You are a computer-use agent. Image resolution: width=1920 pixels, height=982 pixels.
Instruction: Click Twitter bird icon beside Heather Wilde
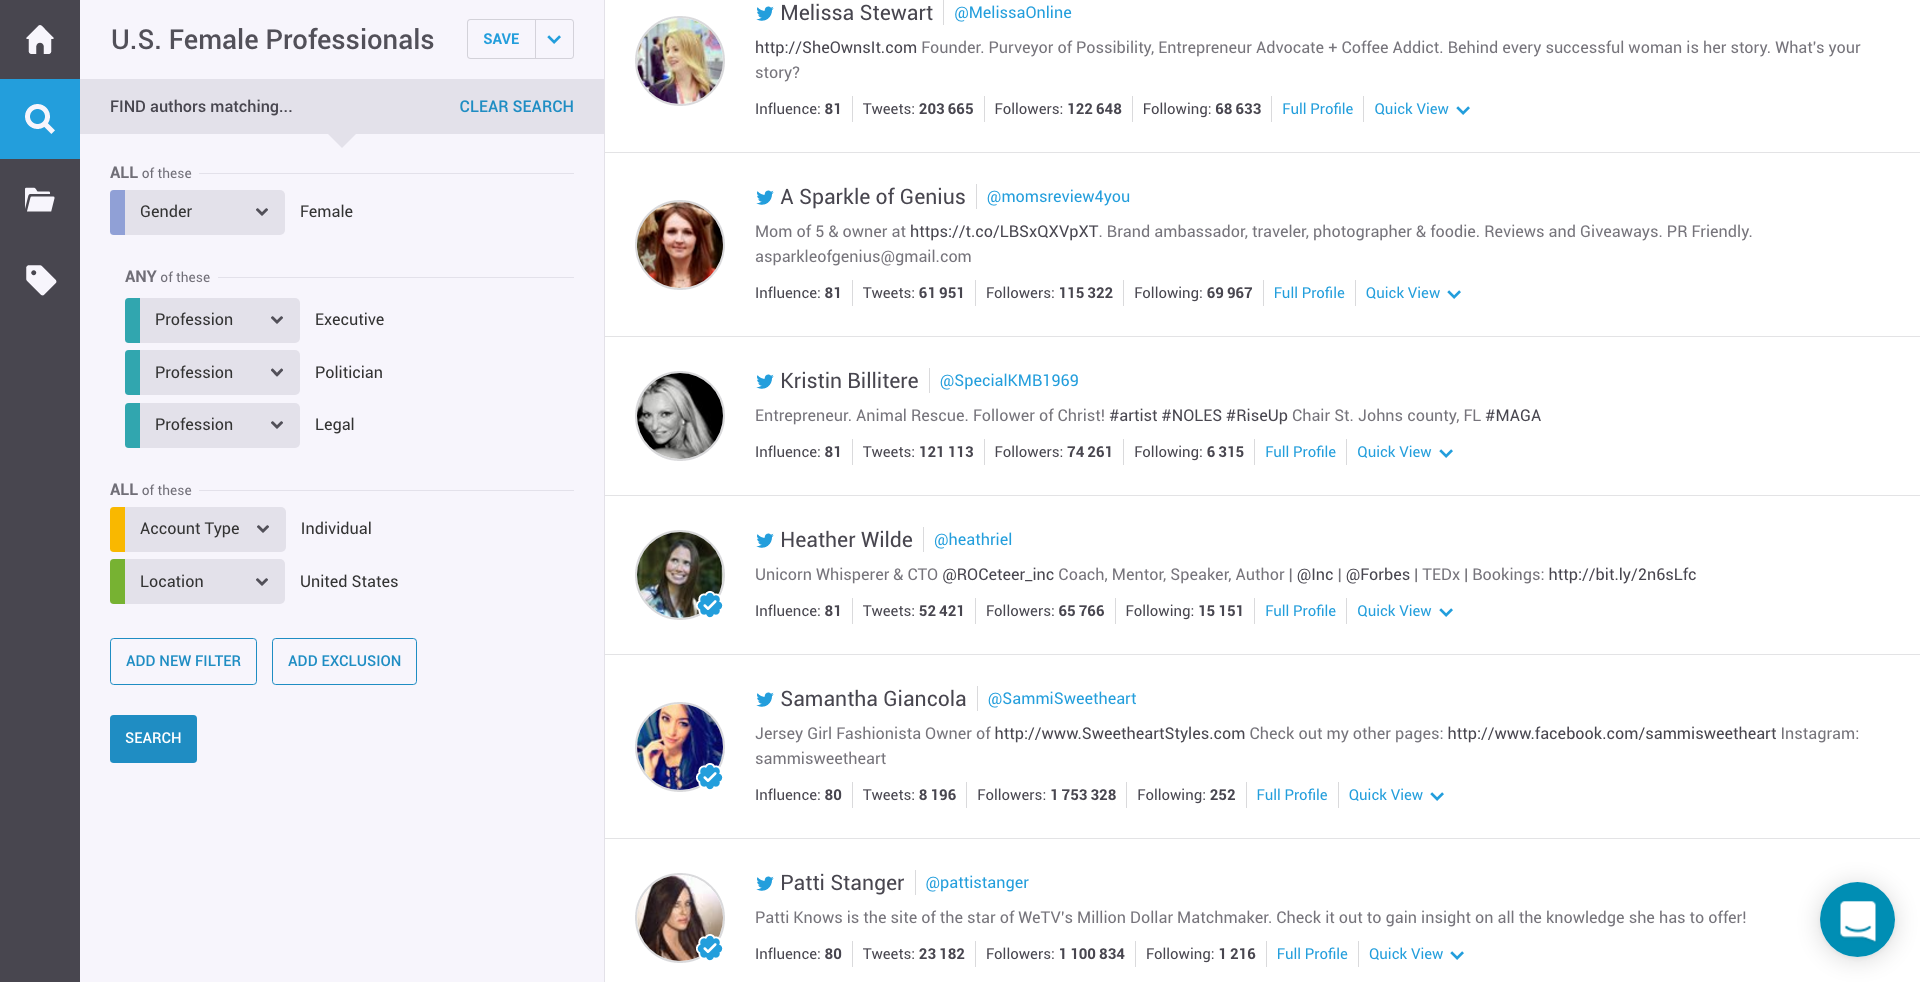coord(765,541)
